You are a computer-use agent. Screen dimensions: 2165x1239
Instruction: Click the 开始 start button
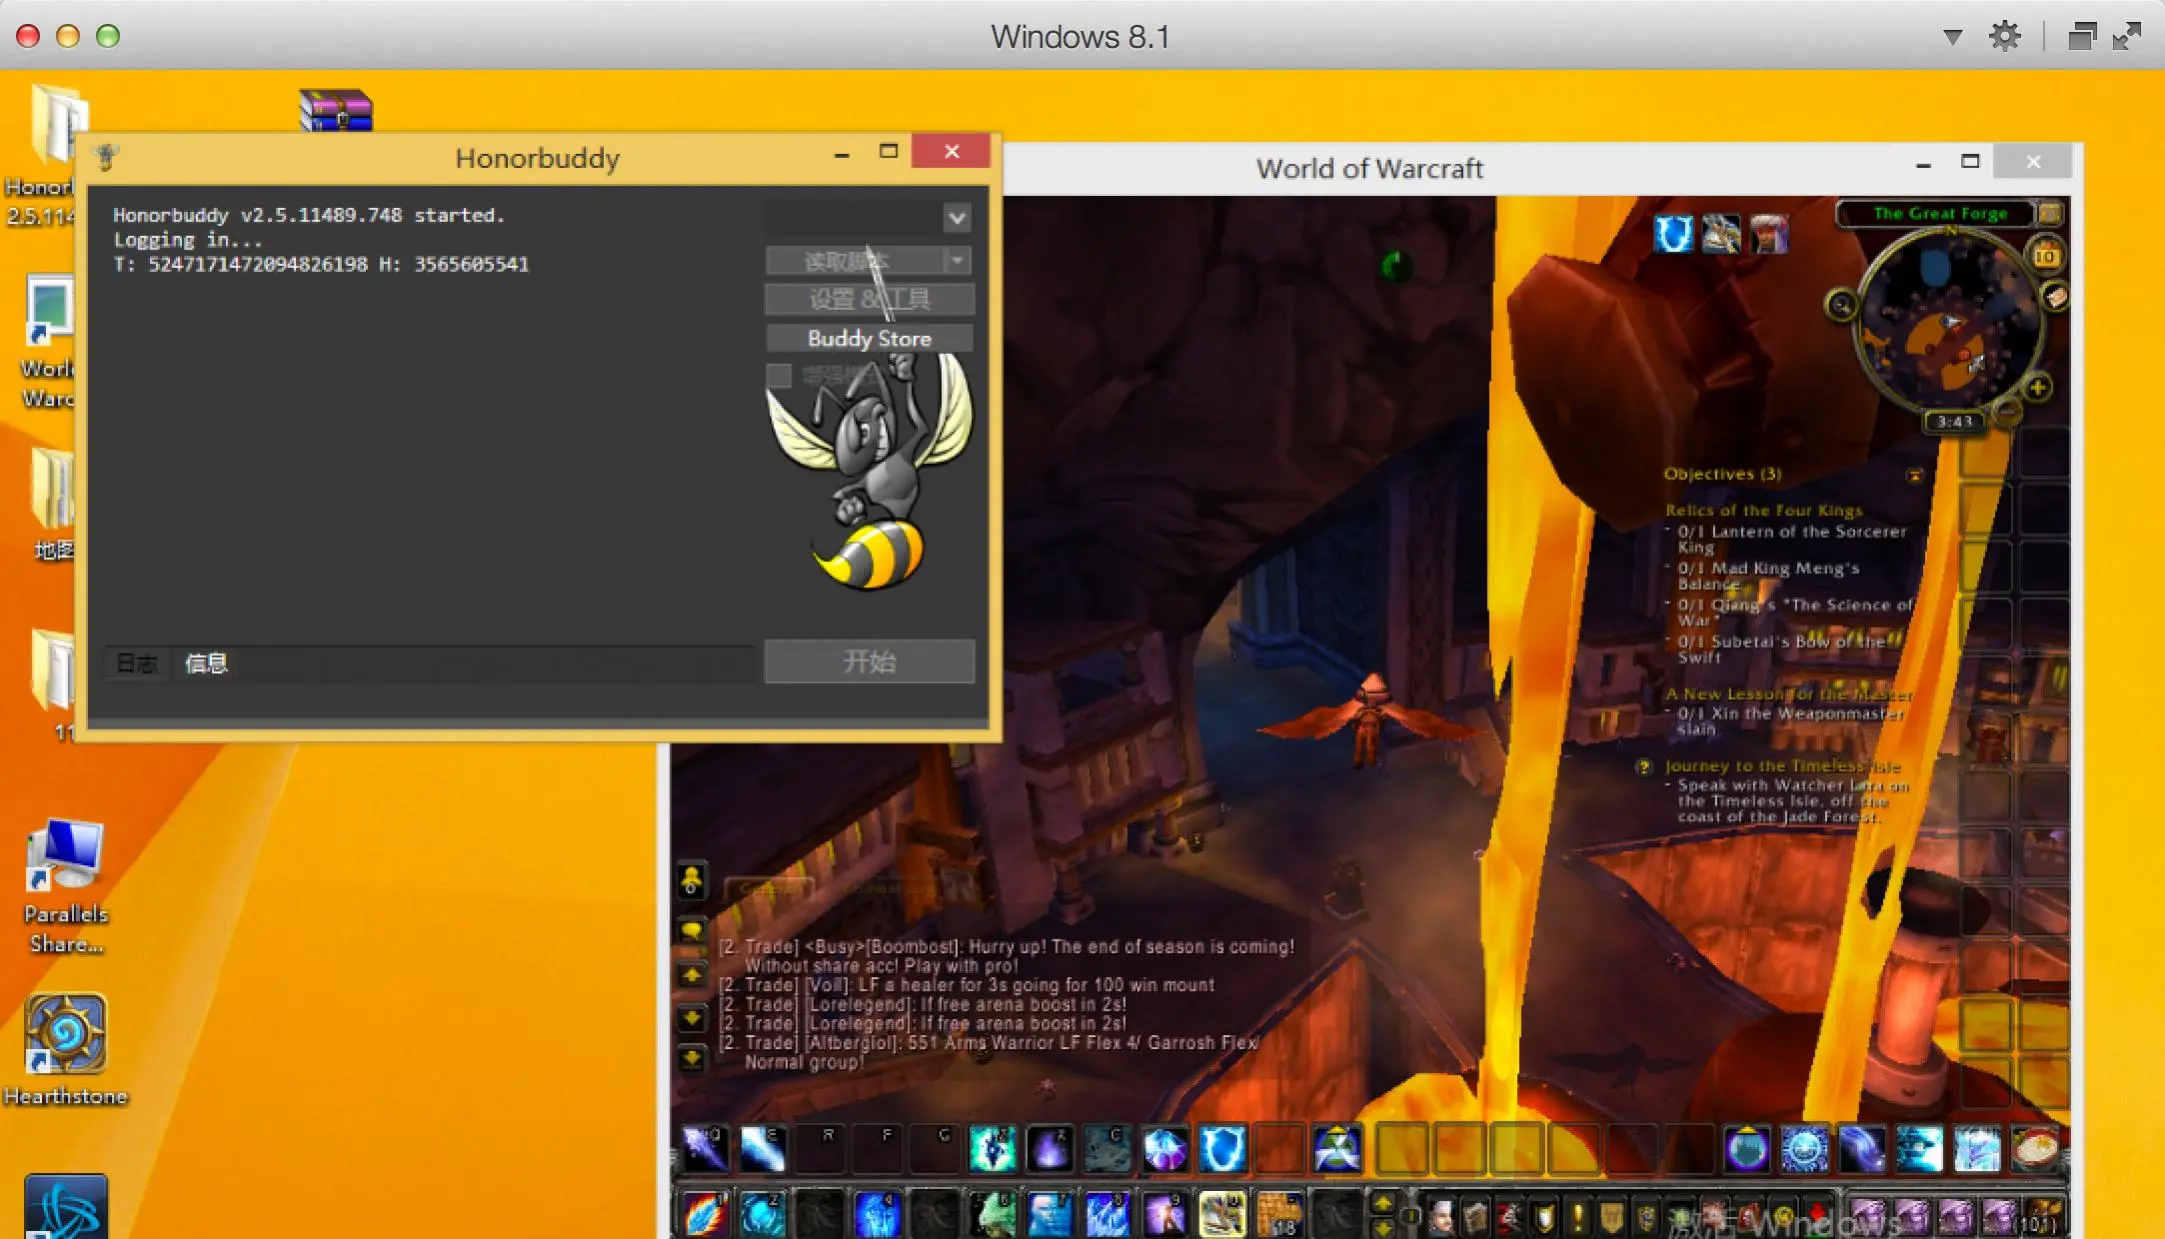point(869,661)
